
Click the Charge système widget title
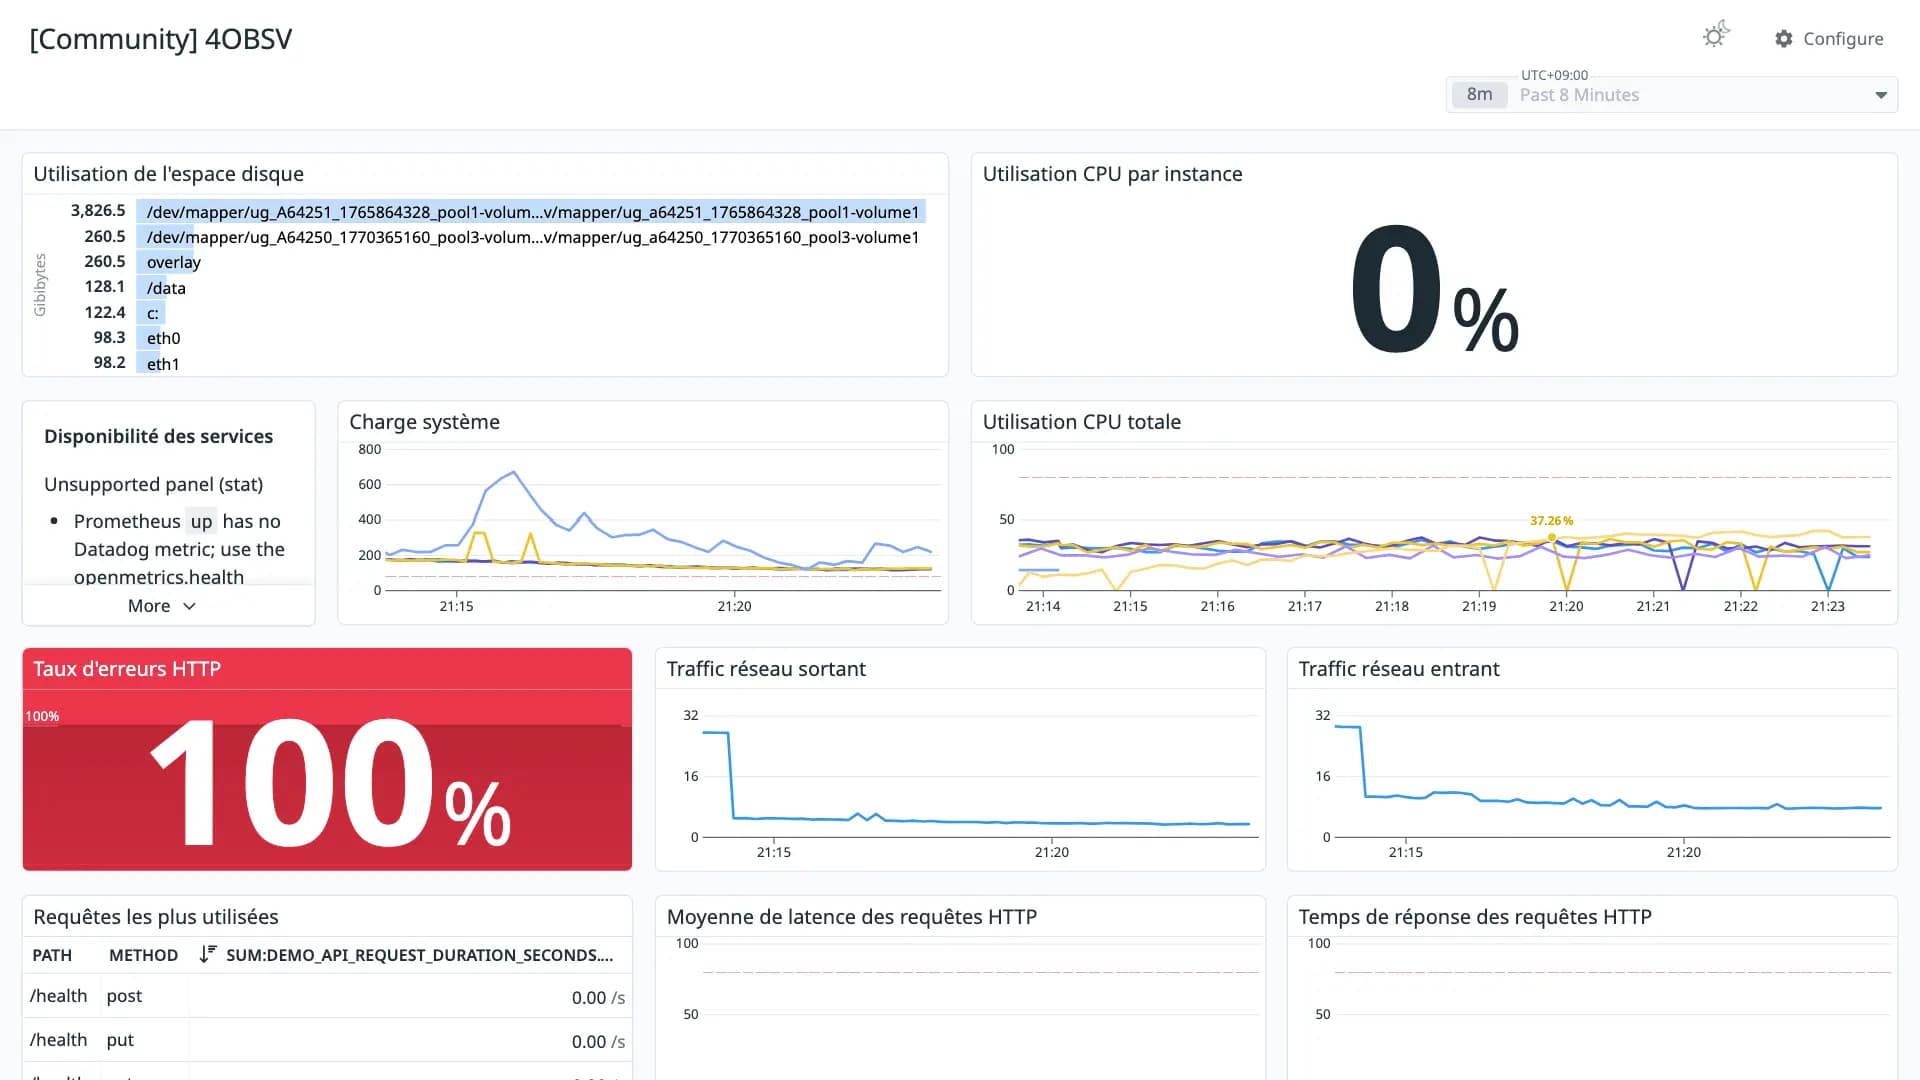pos(424,422)
